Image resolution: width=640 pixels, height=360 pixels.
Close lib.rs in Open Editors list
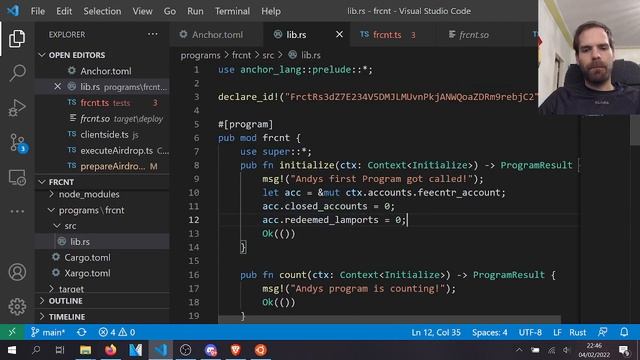click(x=58, y=87)
